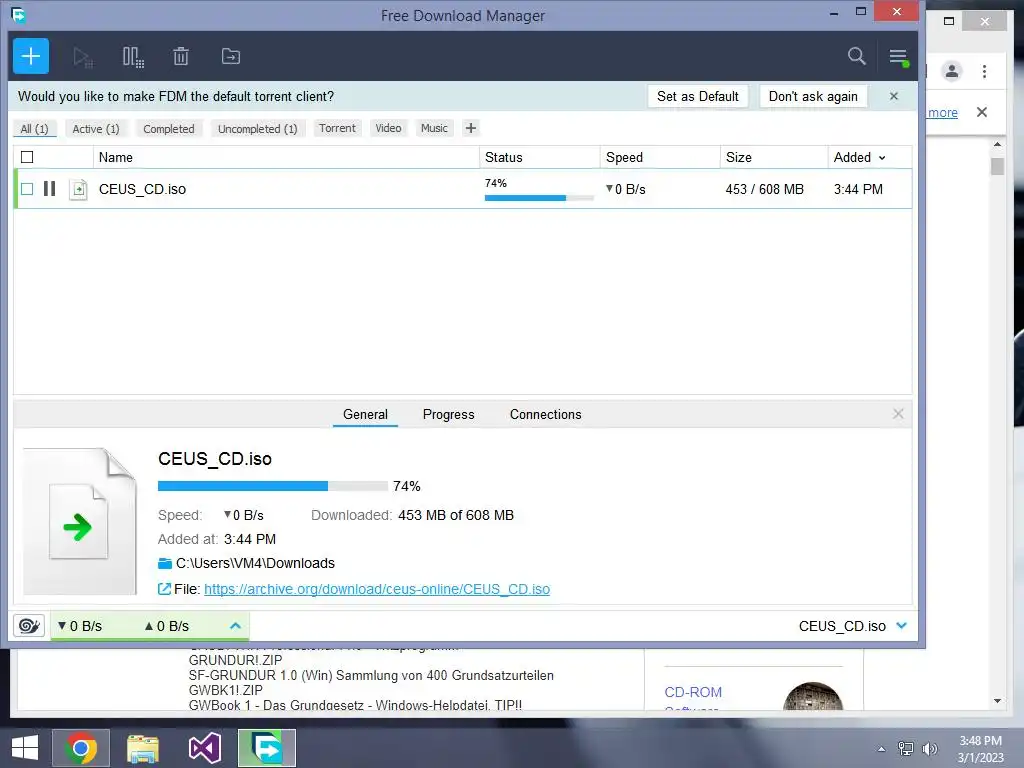Open search with magnifier icon
The image size is (1024, 768).
point(856,56)
